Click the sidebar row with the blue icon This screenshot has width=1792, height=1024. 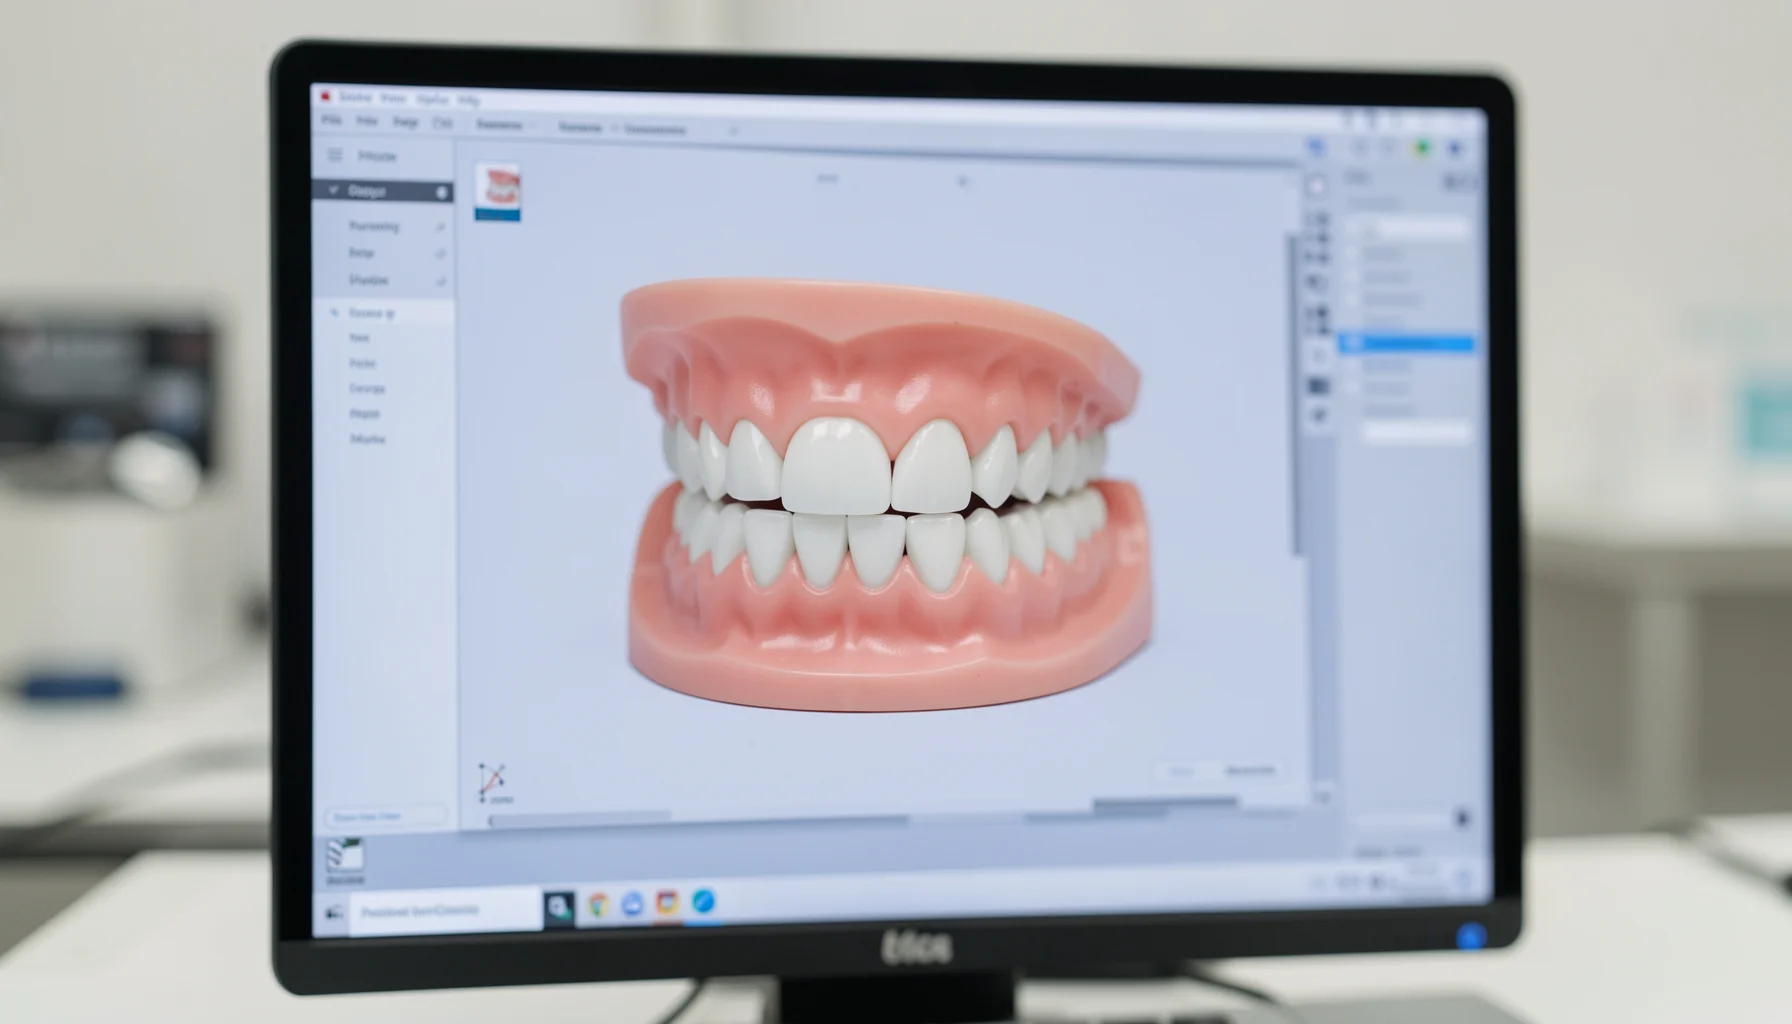[x=383, y=313]
